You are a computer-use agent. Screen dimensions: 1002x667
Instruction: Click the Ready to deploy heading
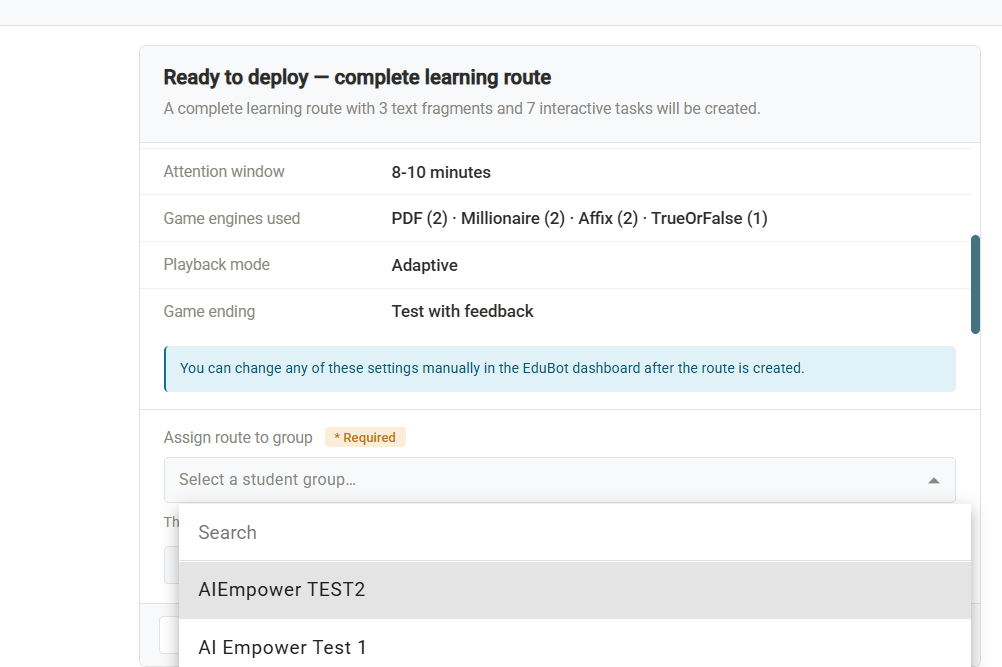click(357, 77)
